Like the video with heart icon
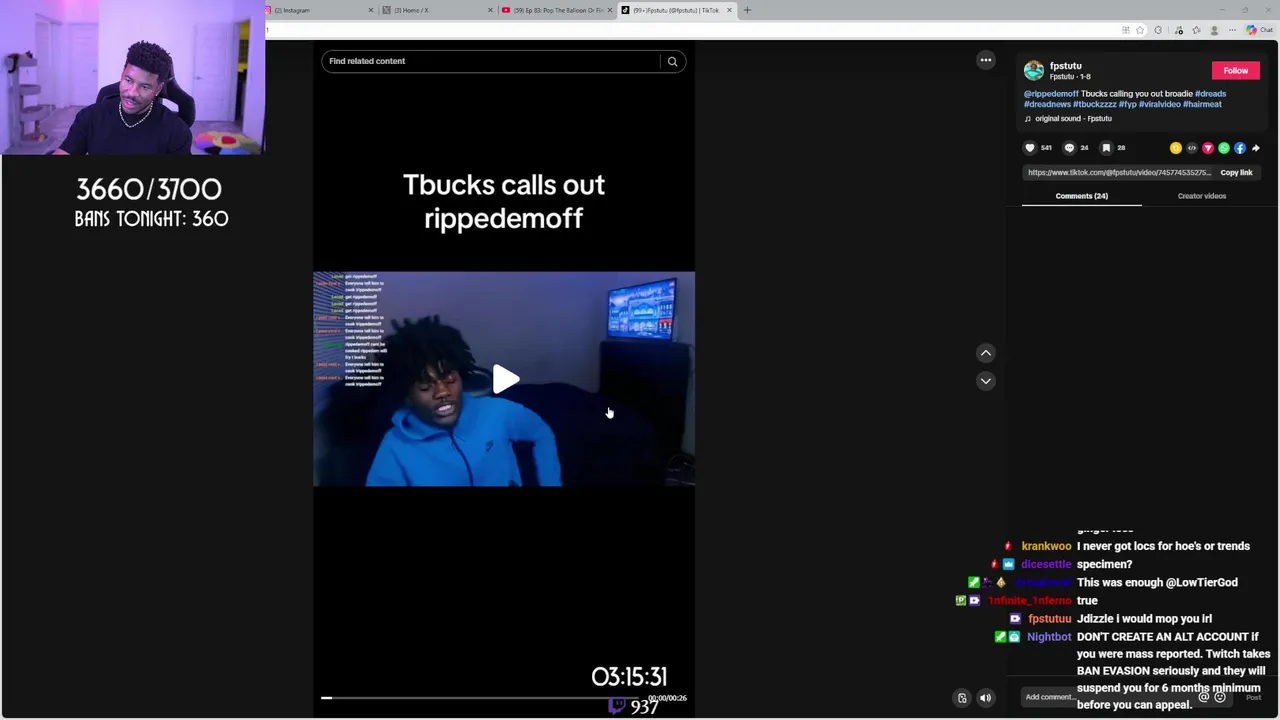The image size is (1280, 720). (x=1030, y=148)
